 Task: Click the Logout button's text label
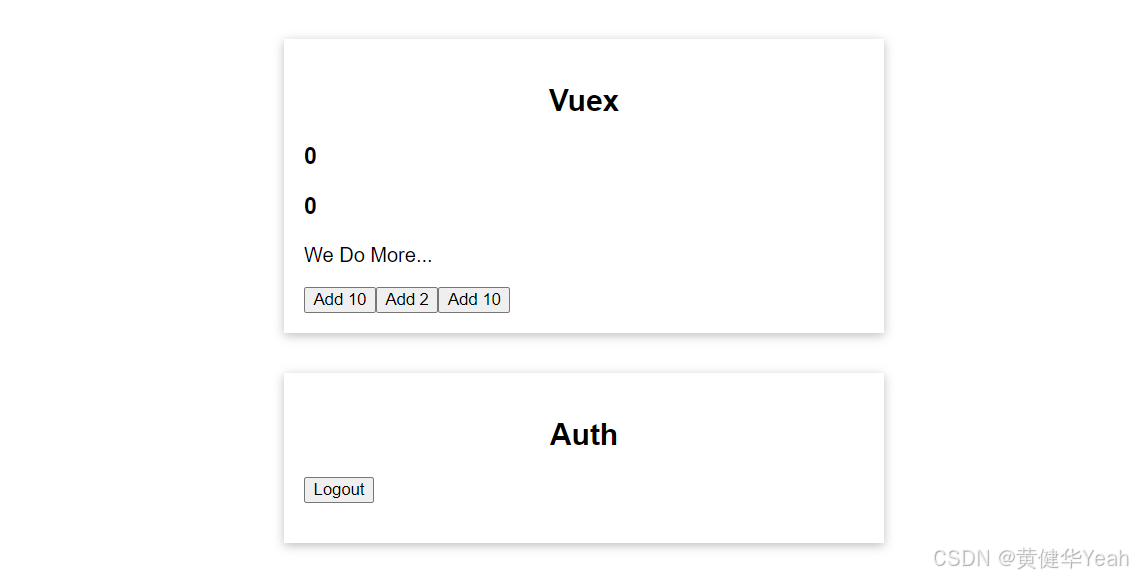(x=338, y=489)
